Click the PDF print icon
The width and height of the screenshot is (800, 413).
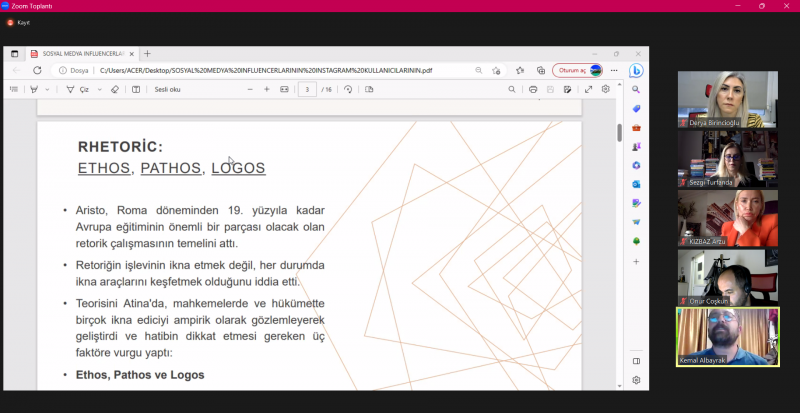pos(533,89)
